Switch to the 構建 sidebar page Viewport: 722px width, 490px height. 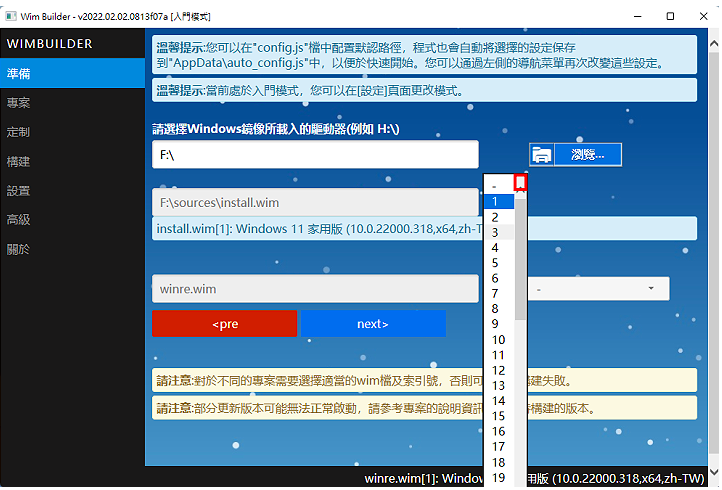72,162
